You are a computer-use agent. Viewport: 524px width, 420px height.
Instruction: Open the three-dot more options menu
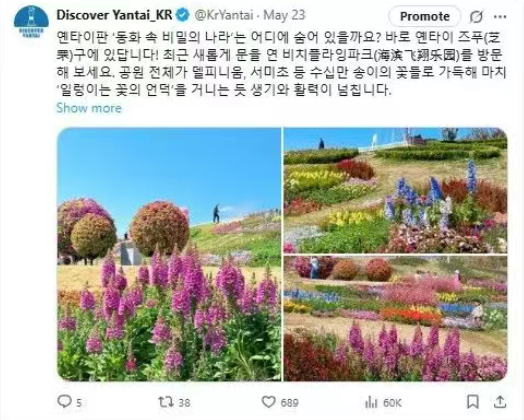(500, 16)
